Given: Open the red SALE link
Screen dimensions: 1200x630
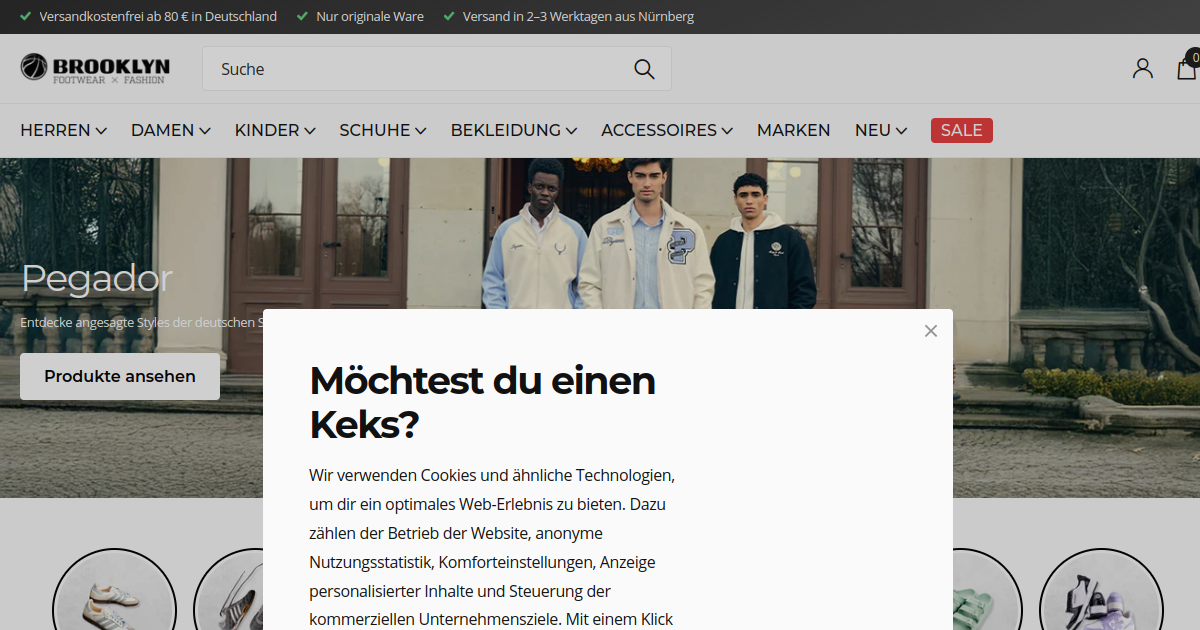Looking at the screenshot, I should pyautogui.click(x=962, y=130).
